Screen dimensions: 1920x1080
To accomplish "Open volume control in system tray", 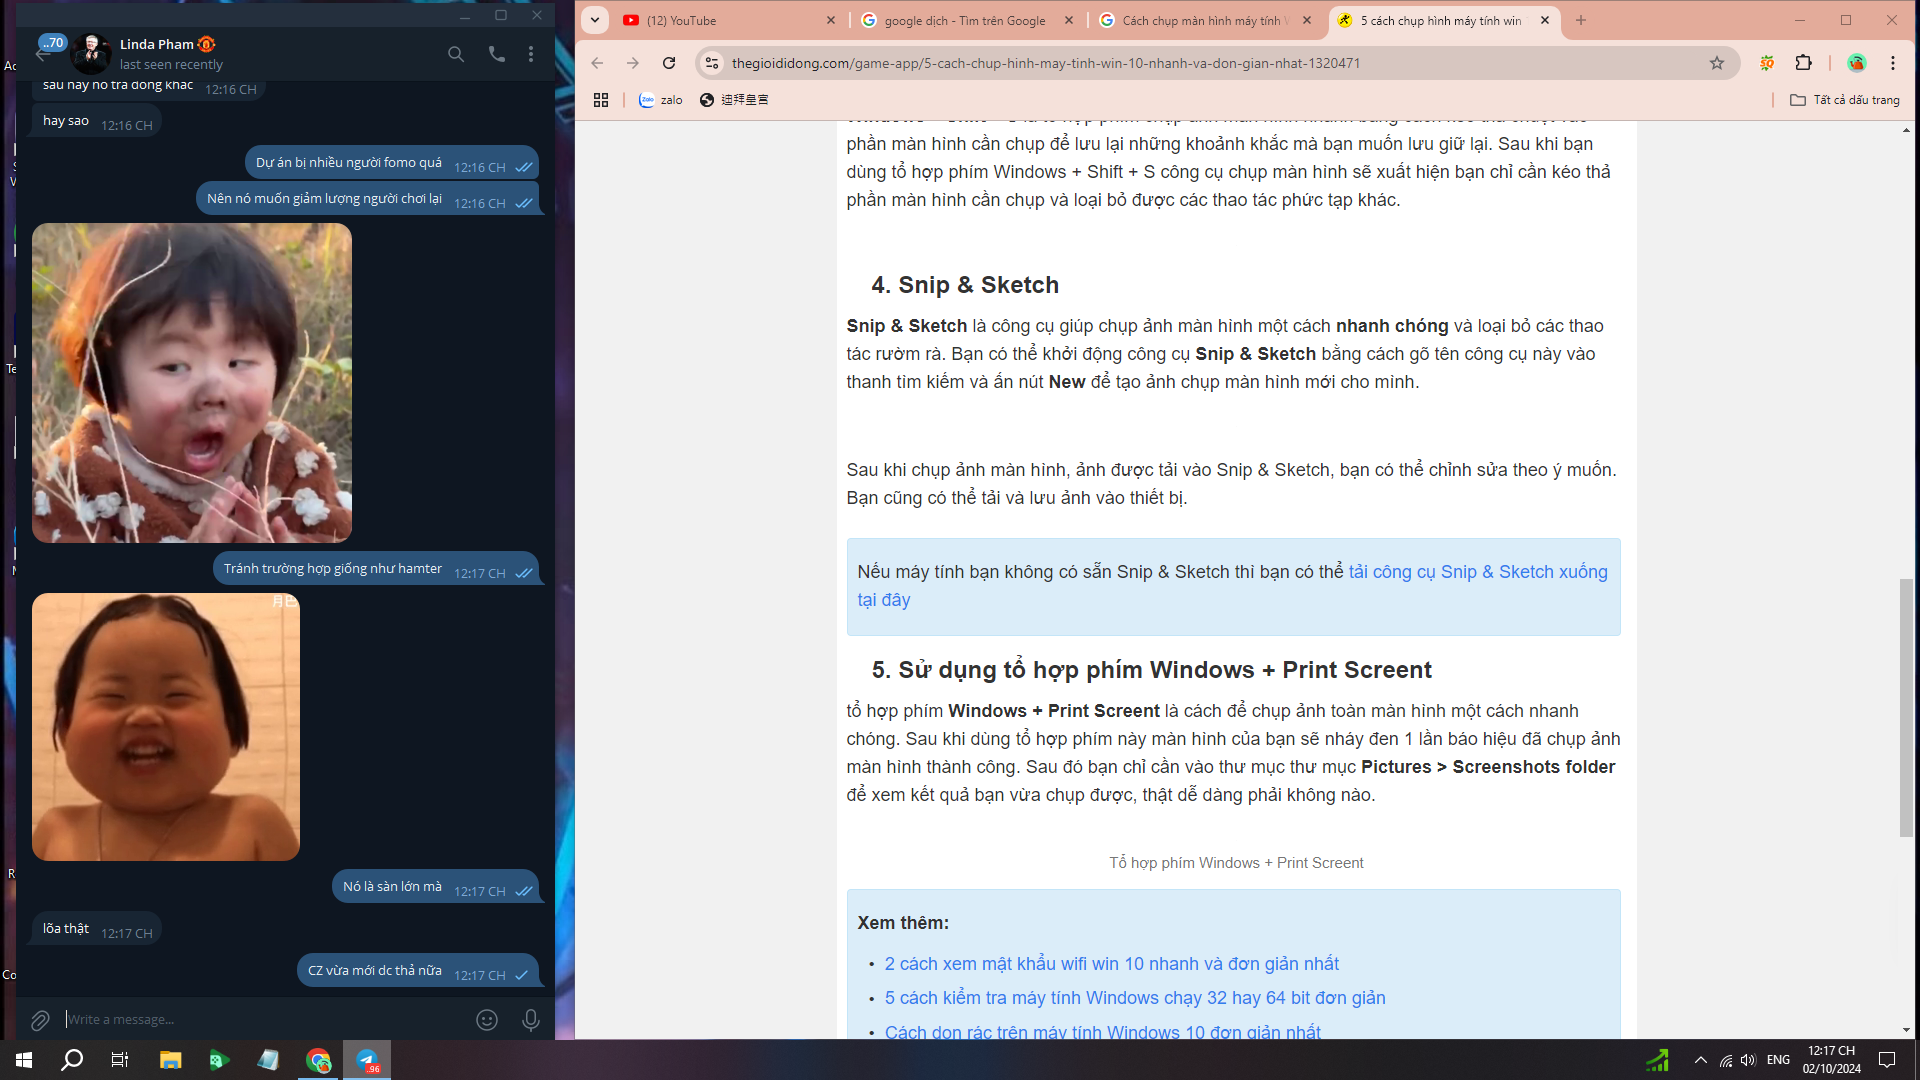I will coord(1748,1060).
